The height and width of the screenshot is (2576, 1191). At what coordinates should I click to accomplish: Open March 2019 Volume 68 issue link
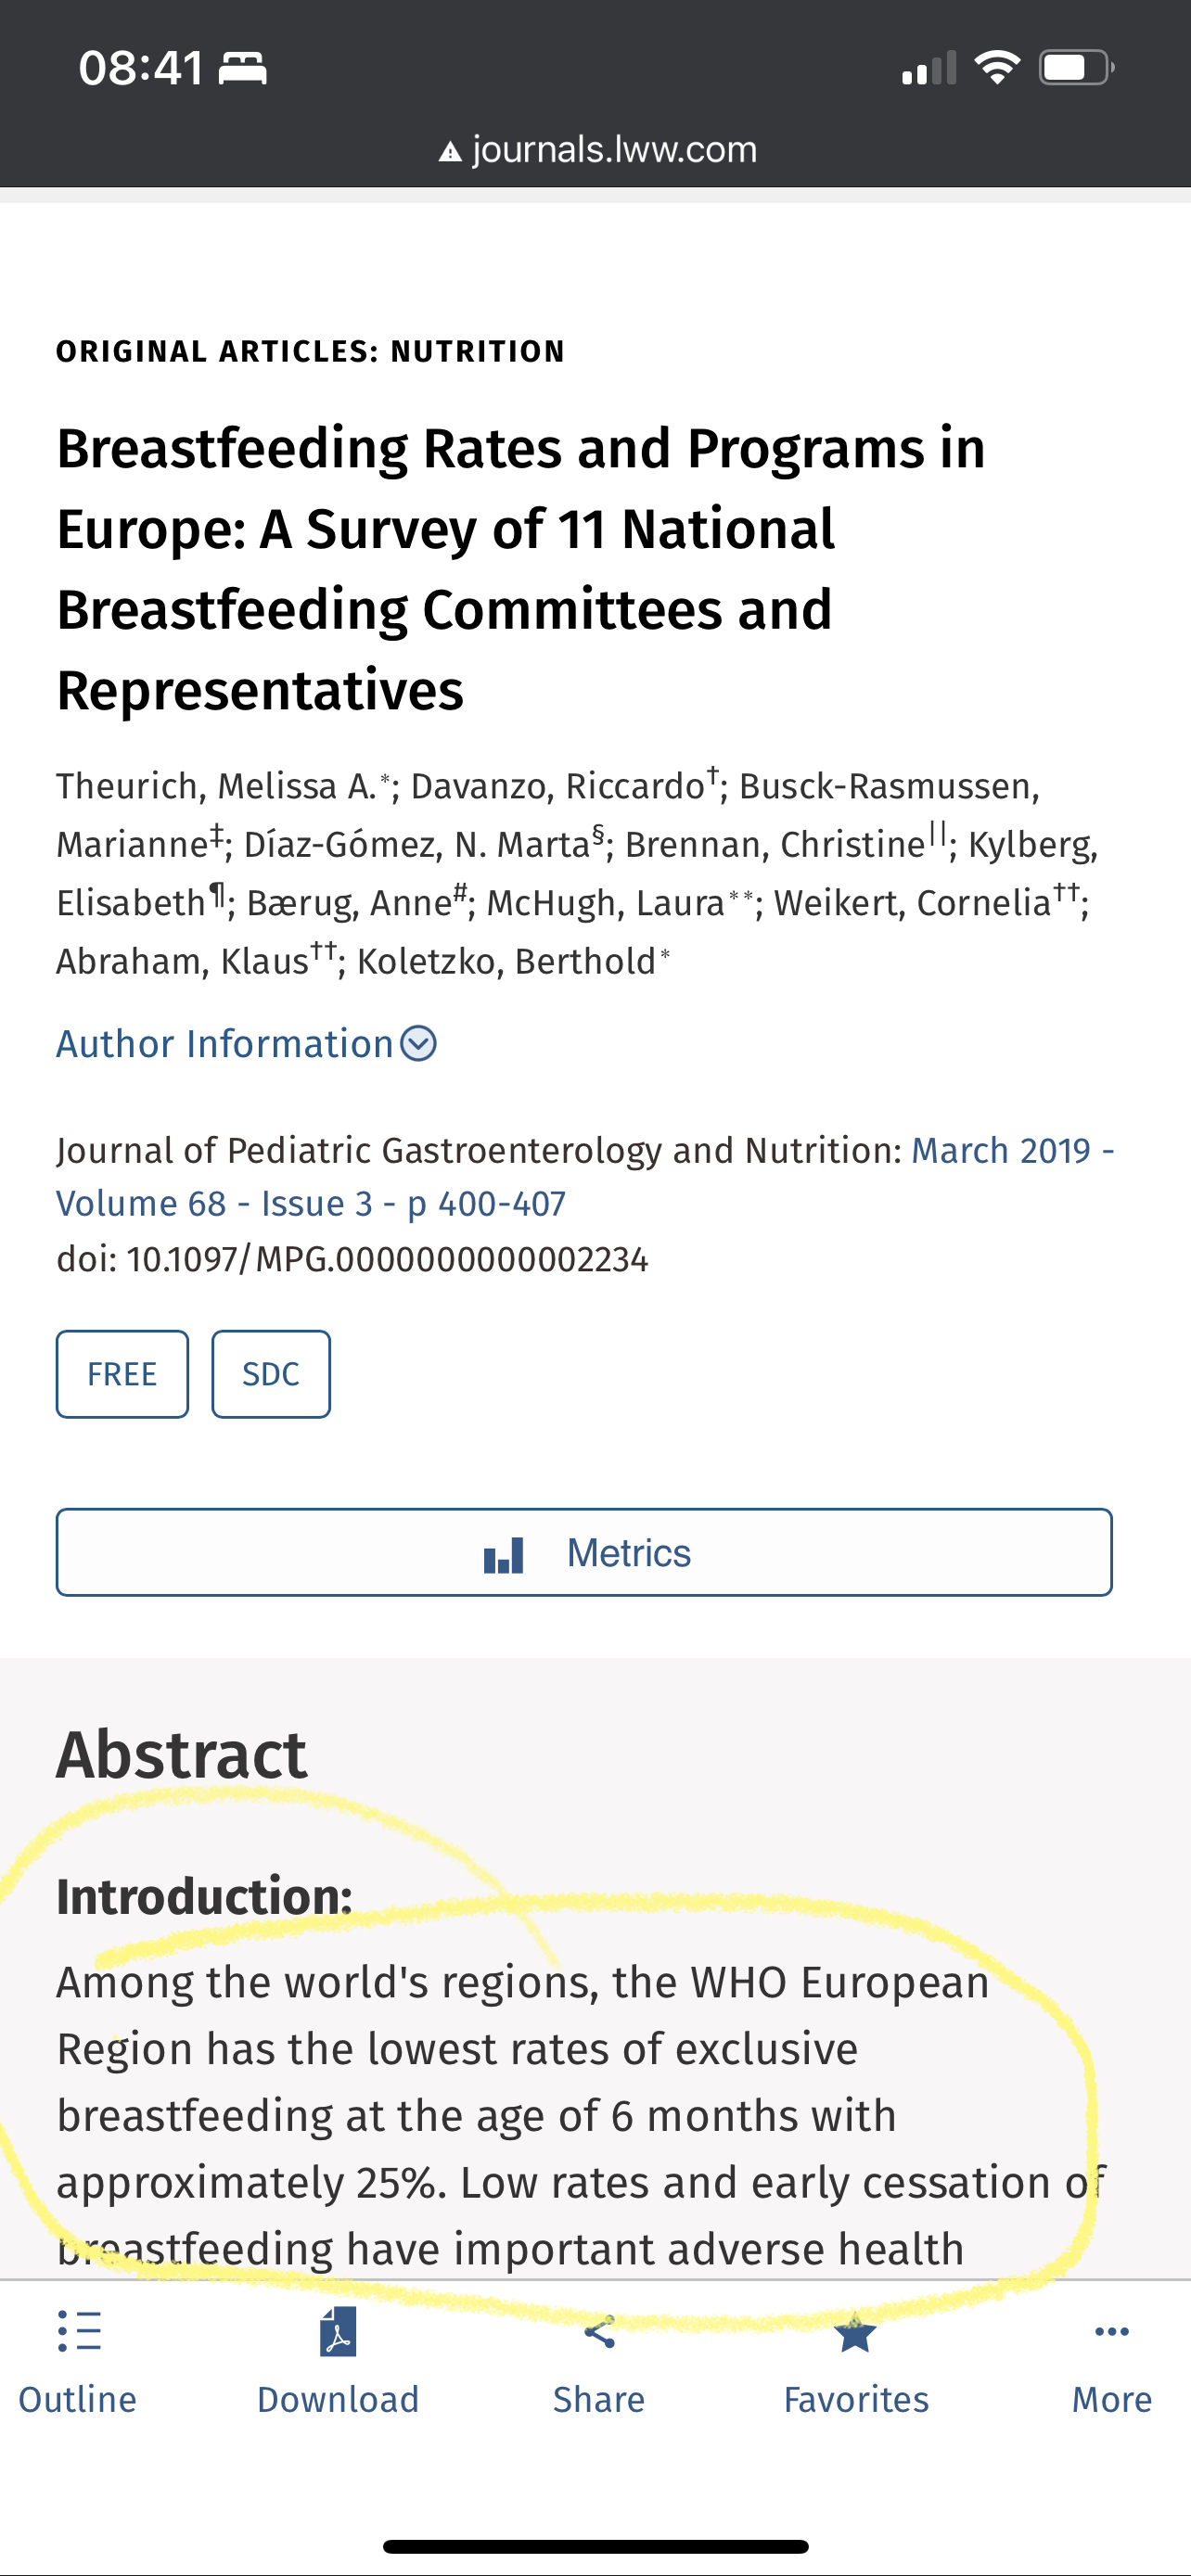(x=310, y=1203)
